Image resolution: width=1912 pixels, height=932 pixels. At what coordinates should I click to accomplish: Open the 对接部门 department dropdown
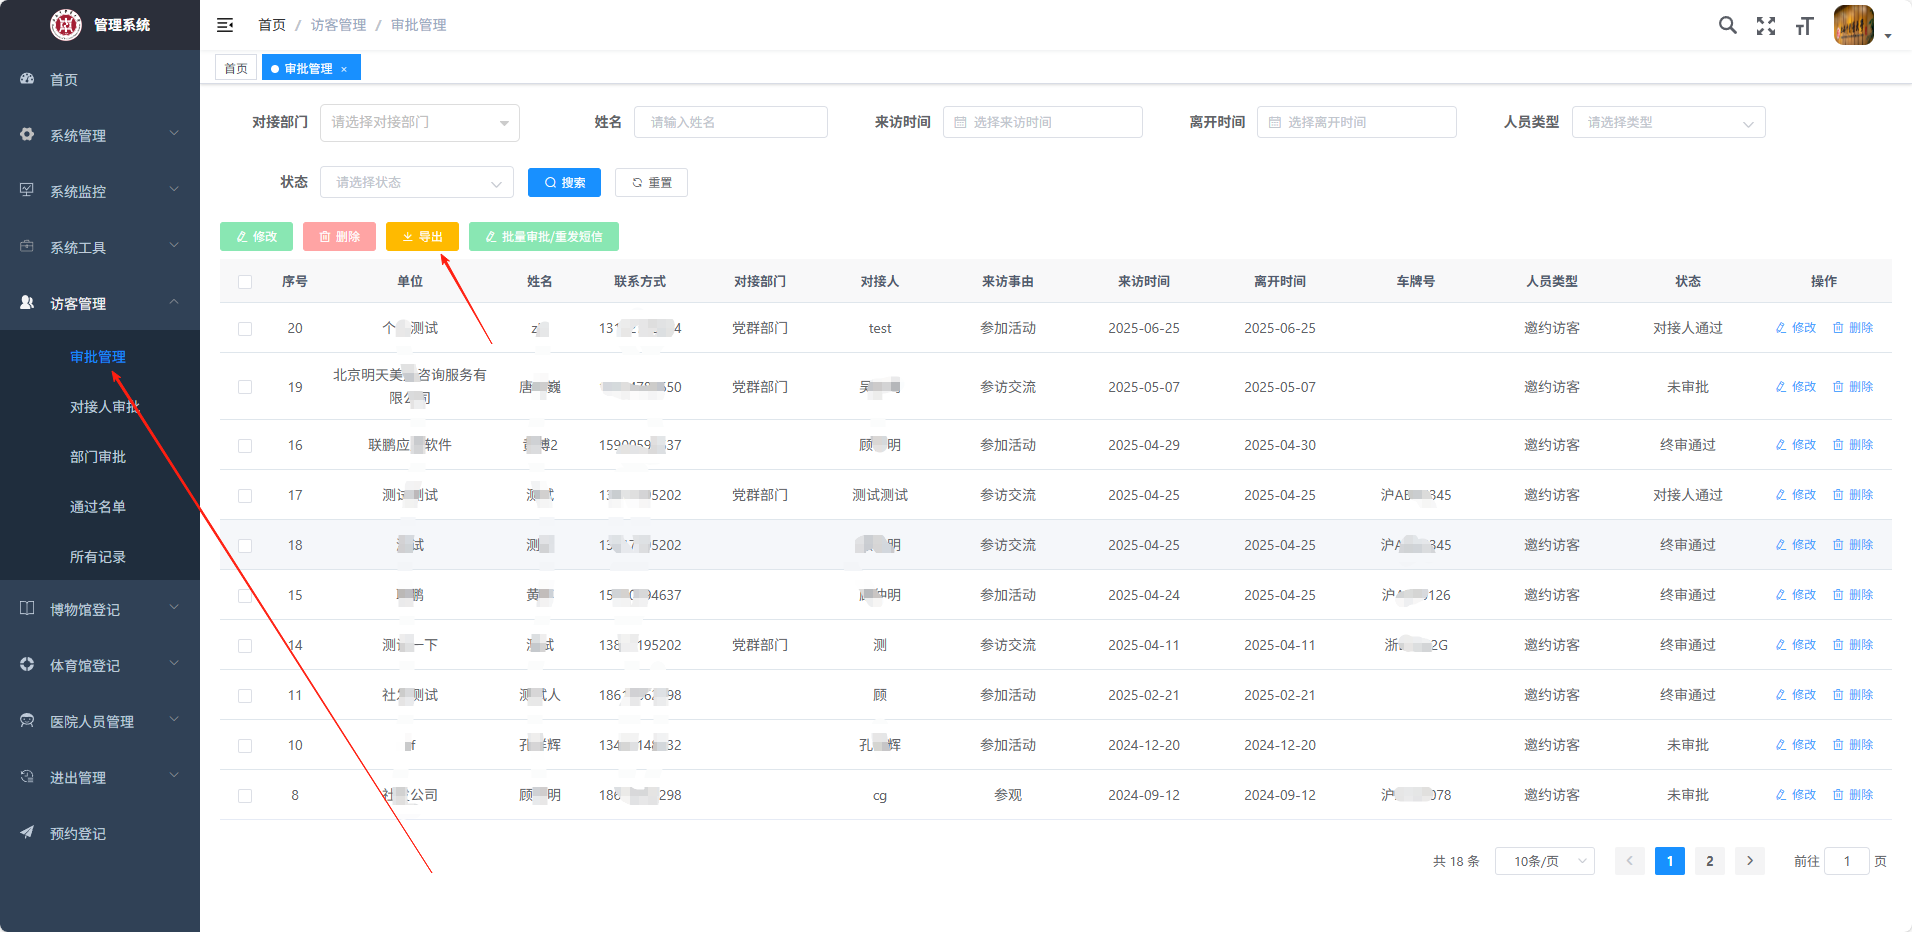pyautogui.click(x=419, y=122)
